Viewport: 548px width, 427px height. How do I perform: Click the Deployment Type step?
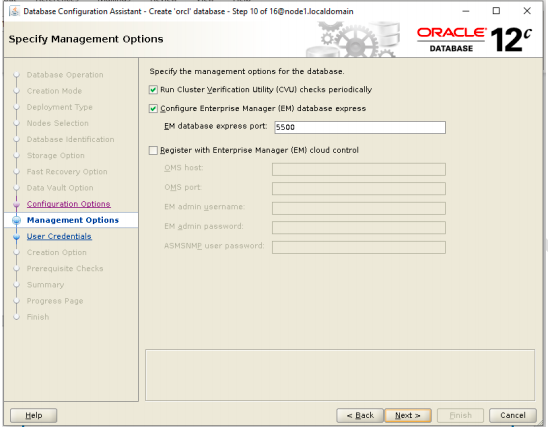(59, 107)
